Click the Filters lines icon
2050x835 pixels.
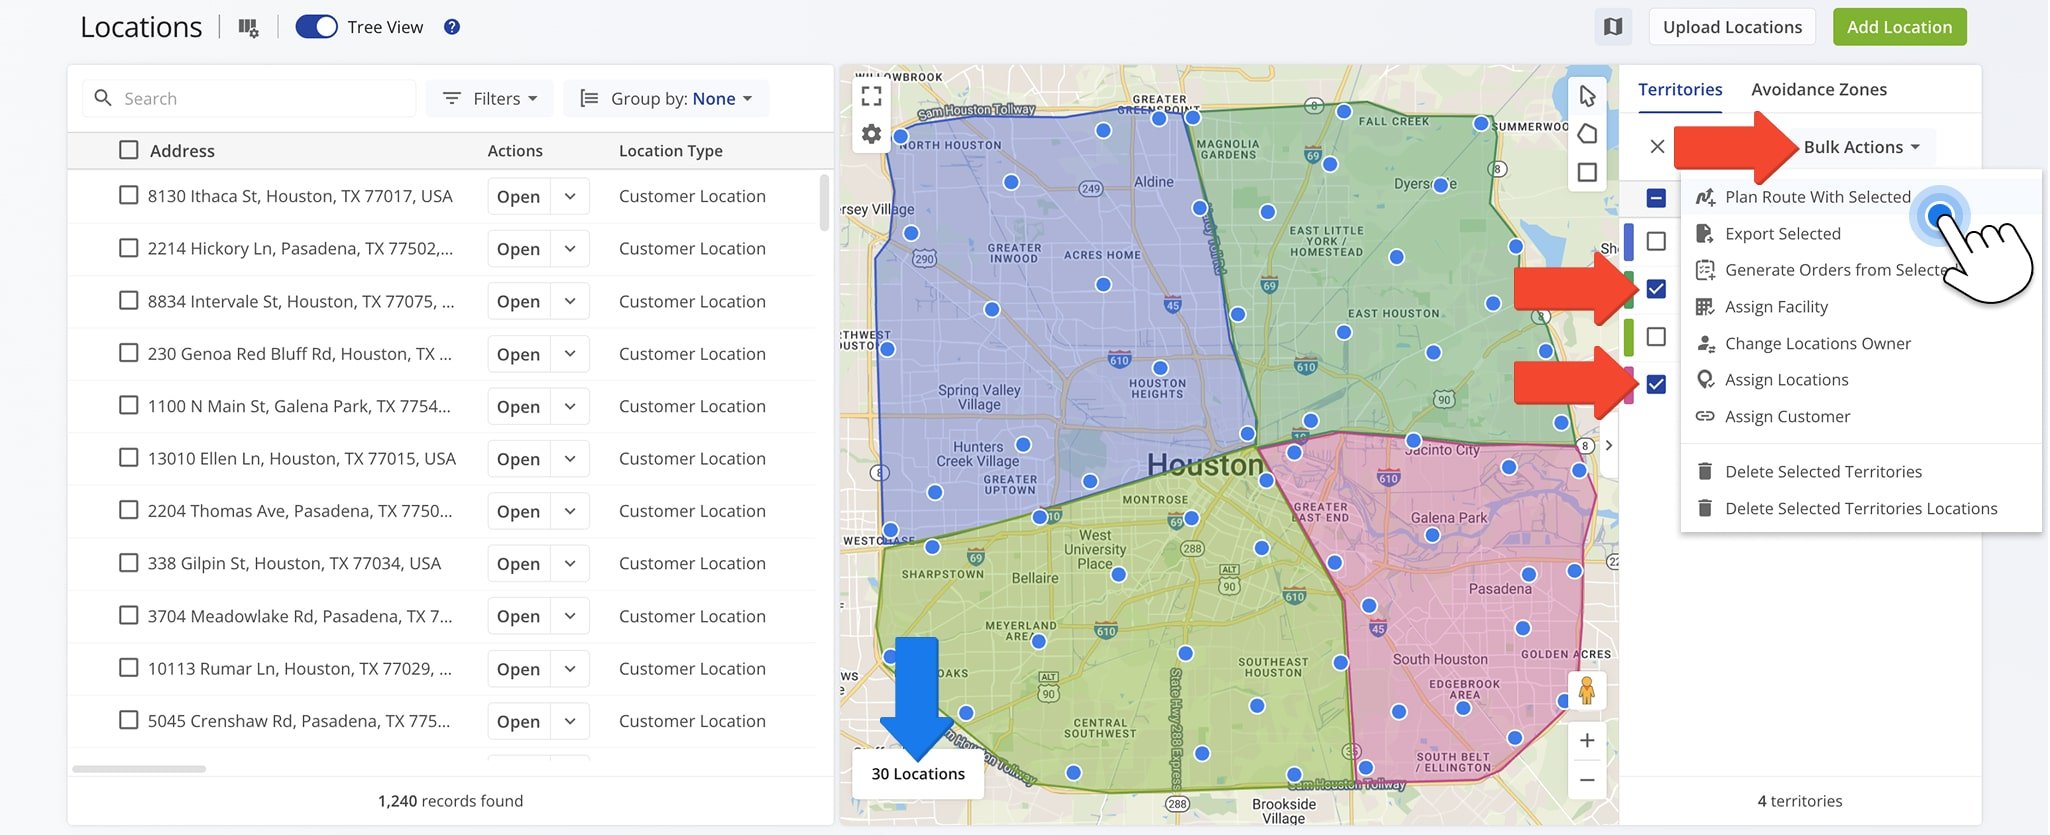(452, 98)
